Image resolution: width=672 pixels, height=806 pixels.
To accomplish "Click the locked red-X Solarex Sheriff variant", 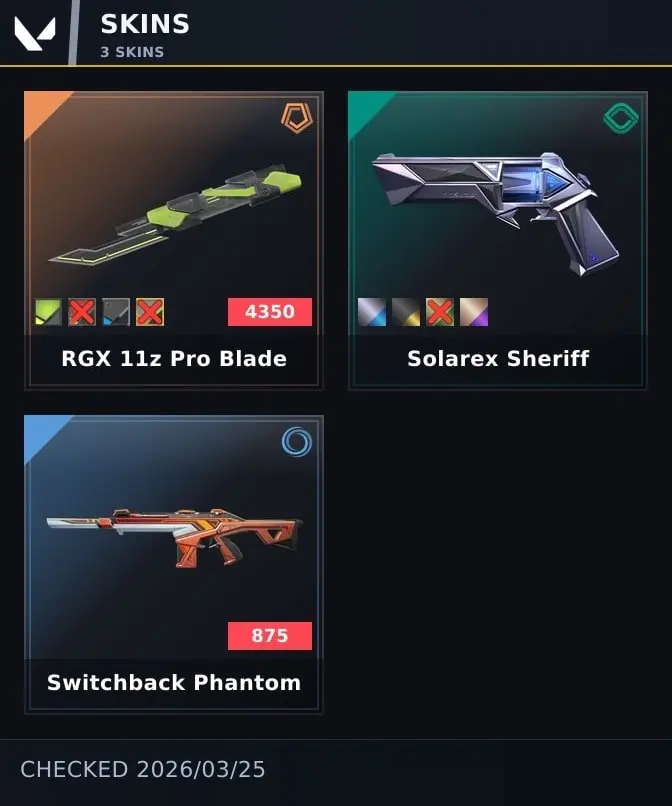I will tap(440, 312).
